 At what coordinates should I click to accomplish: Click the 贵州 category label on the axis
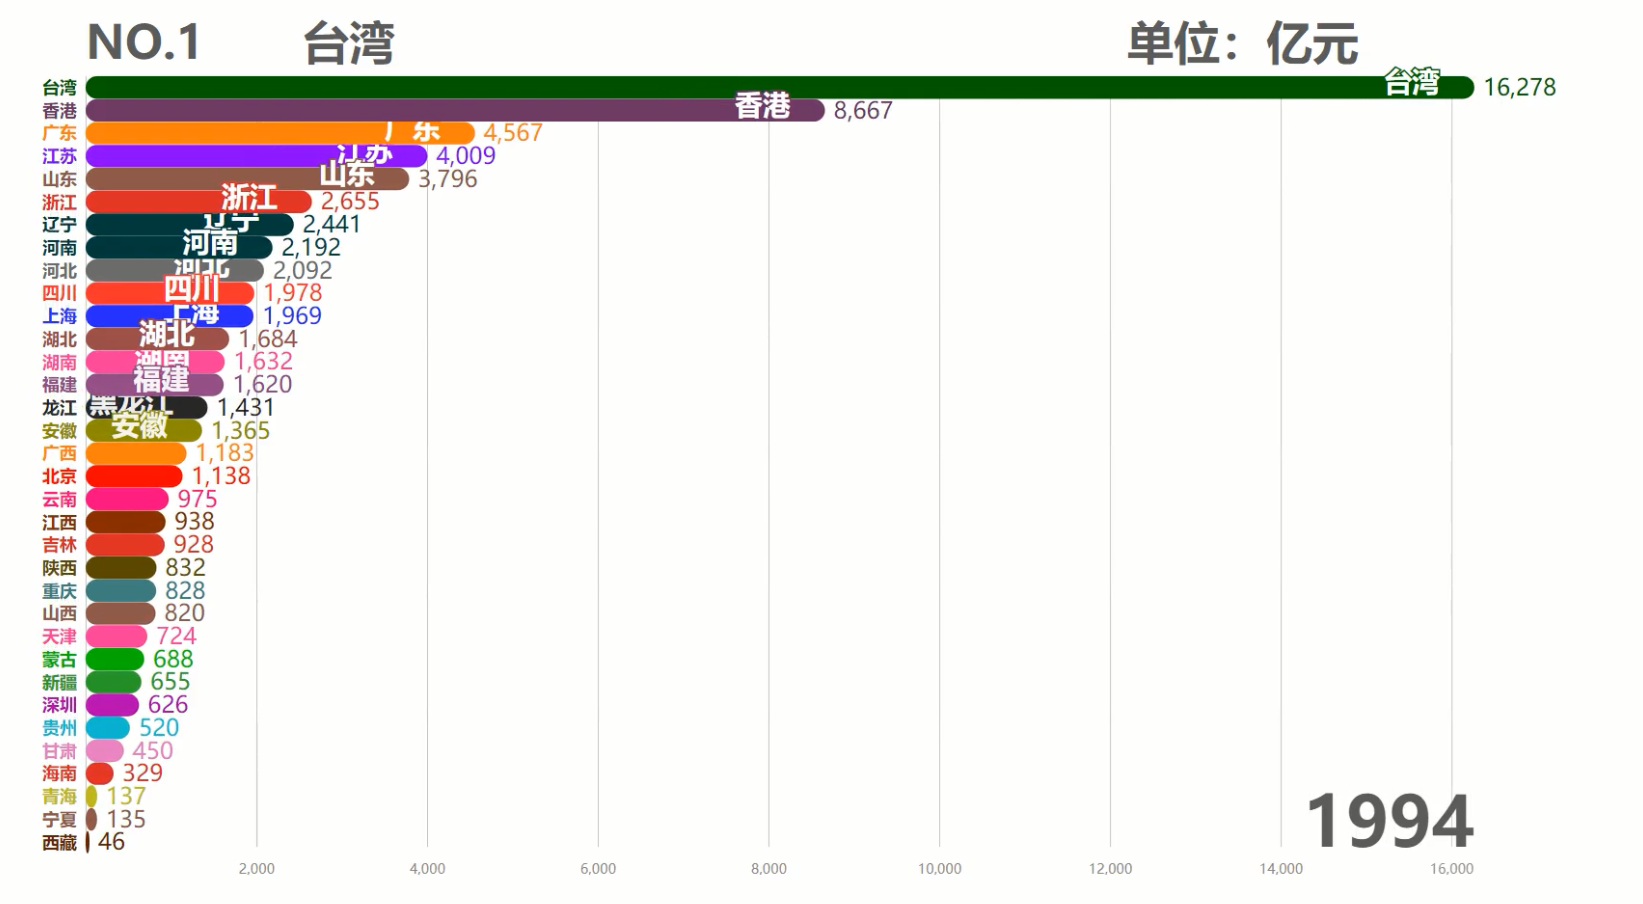click(x=59, y=728)
